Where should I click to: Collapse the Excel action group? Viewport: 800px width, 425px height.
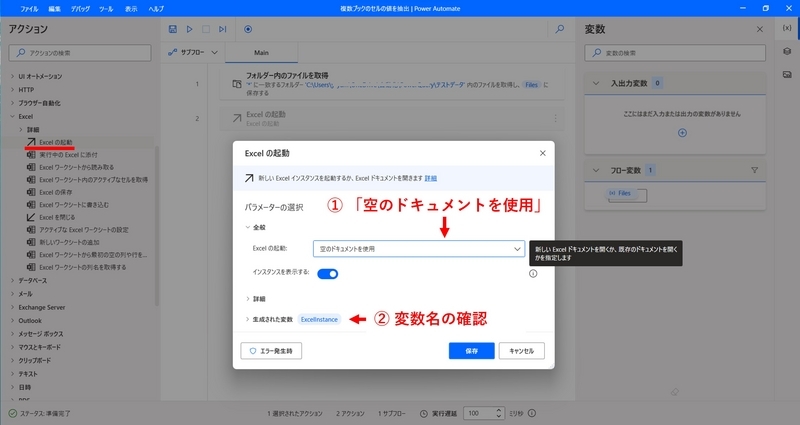click(x=13, y=116)
